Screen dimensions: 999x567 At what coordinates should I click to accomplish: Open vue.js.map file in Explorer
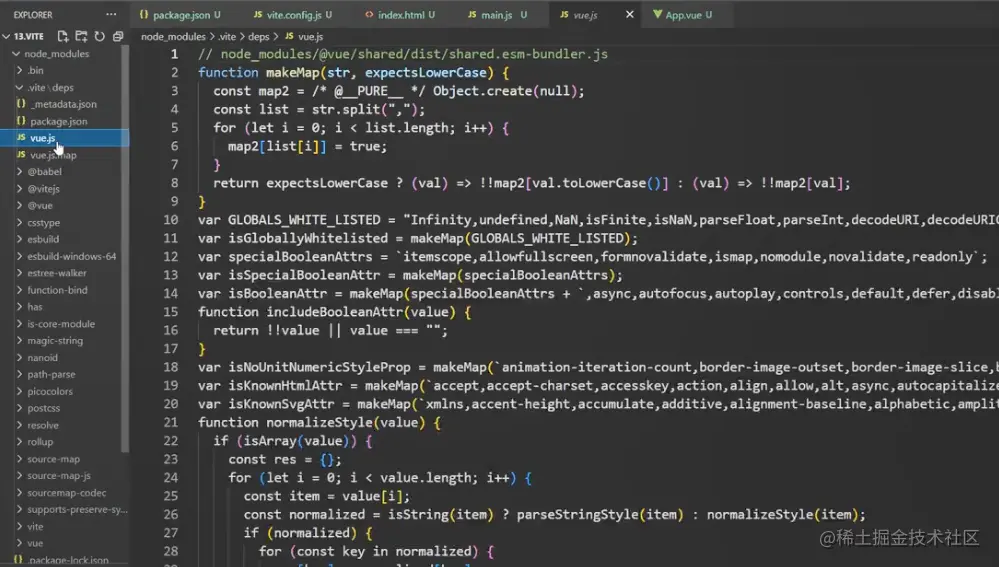click(x=54, y=155)
